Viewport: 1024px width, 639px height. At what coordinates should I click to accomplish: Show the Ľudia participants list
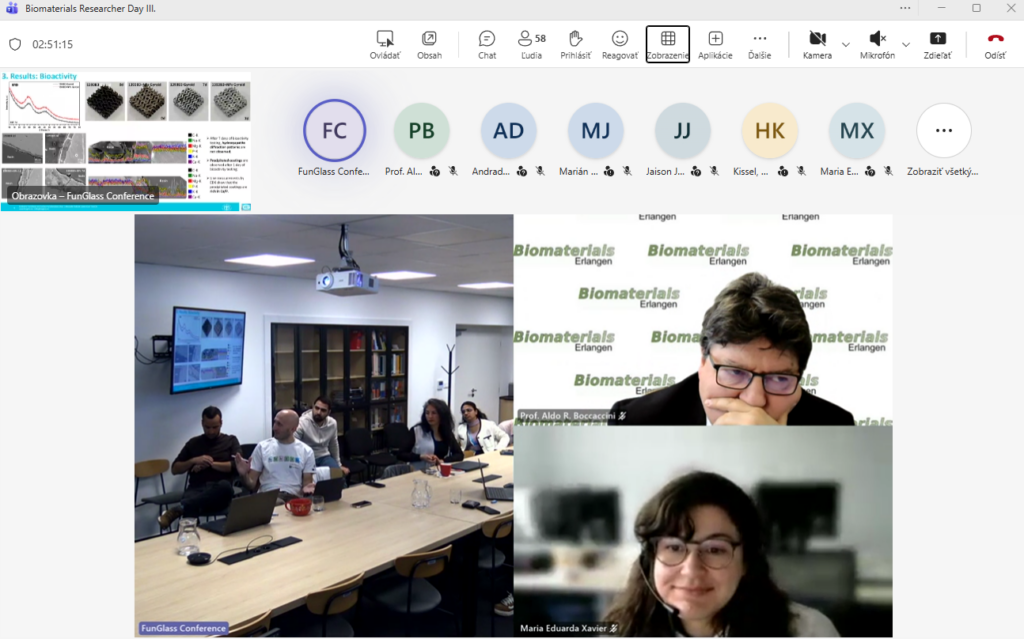tap(531, 44)
